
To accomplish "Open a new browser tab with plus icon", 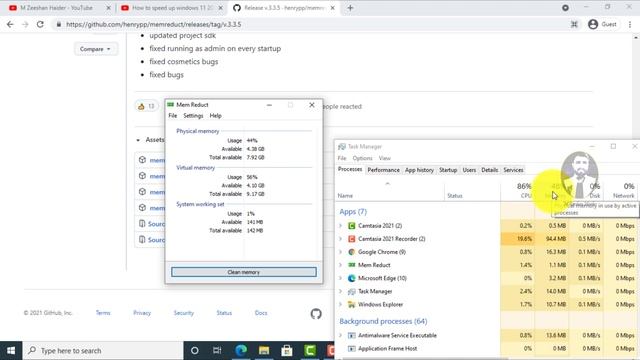I will [x=350, y=8].
